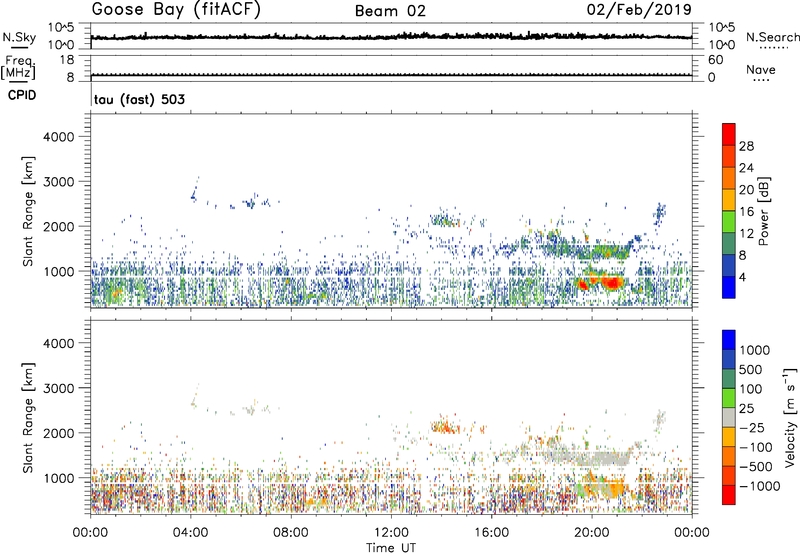Click the bright blue bottom segment of the power colorbar

[x=729, y=287]
